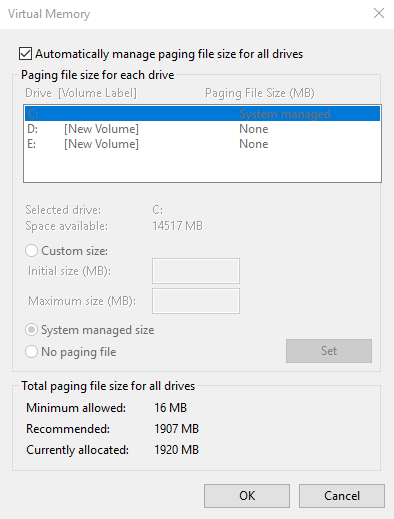This screenshot has width=394, height=519.
Task: Close the Virtual Memory dialog
Action: click(x=379, y=14)
